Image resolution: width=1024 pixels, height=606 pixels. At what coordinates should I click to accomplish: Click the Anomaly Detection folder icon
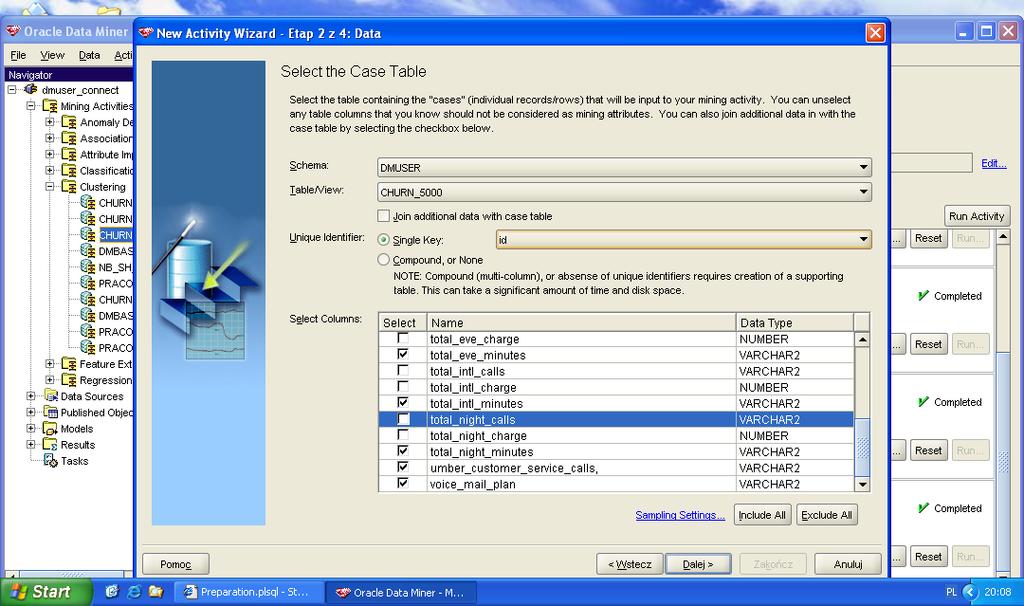69,122
